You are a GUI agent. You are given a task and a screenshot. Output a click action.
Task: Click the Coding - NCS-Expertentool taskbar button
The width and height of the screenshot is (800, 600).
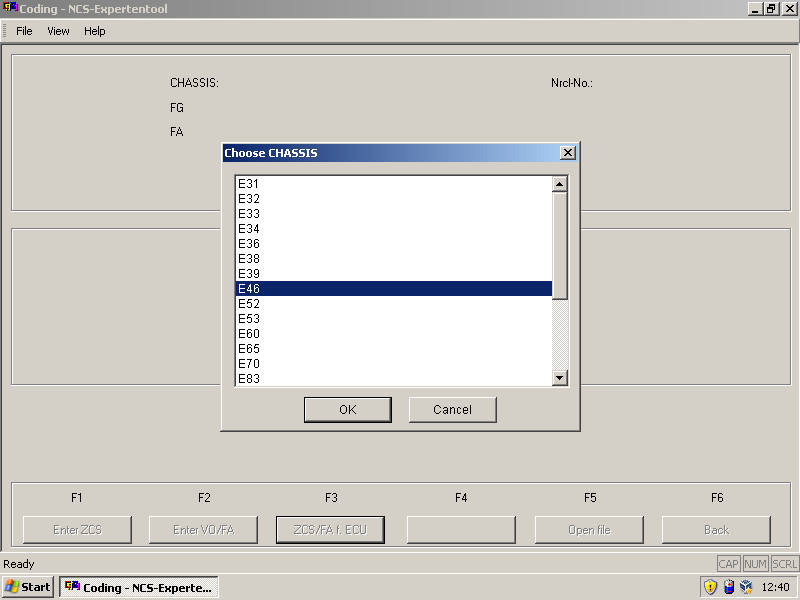[x=139, y=587]
